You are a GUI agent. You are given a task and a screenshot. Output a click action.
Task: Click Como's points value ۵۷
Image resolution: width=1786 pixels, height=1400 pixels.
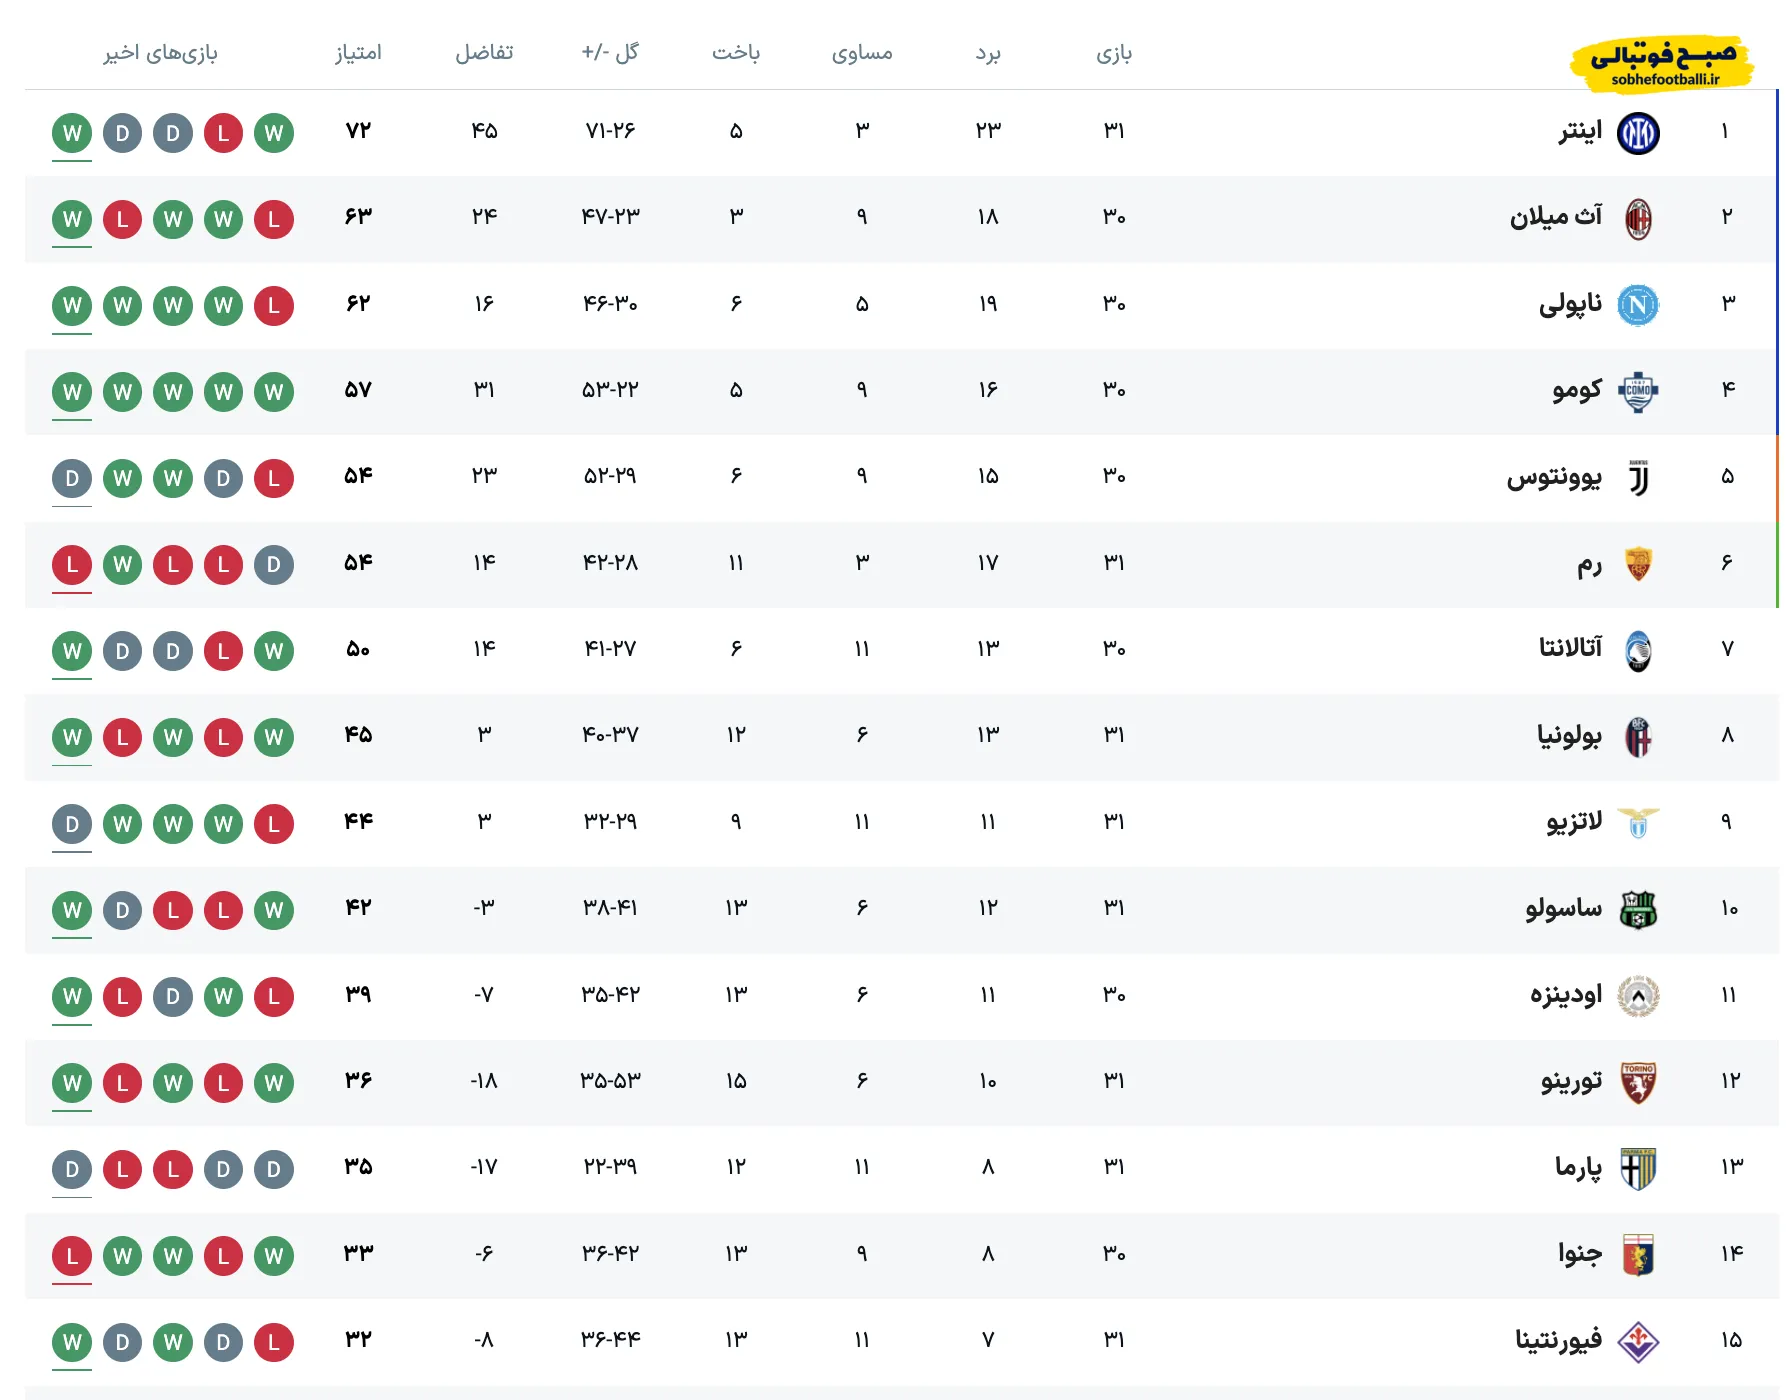(358, 390)
